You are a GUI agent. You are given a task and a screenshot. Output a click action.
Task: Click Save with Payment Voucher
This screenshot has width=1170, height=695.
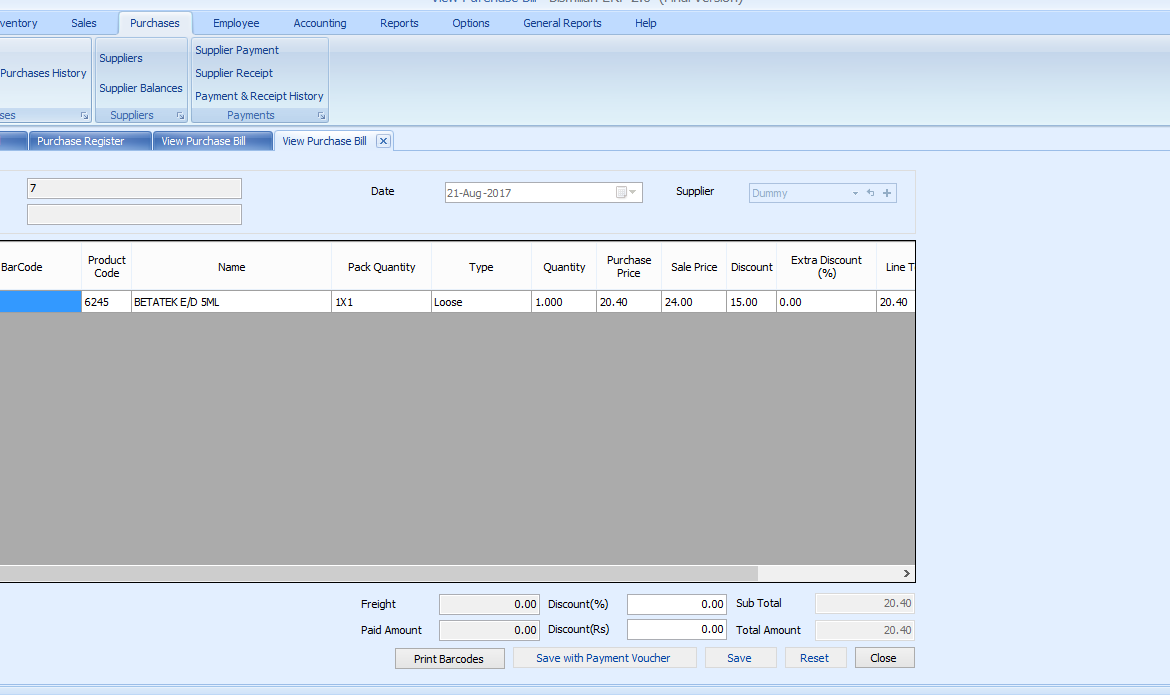[x=603, y=658]
